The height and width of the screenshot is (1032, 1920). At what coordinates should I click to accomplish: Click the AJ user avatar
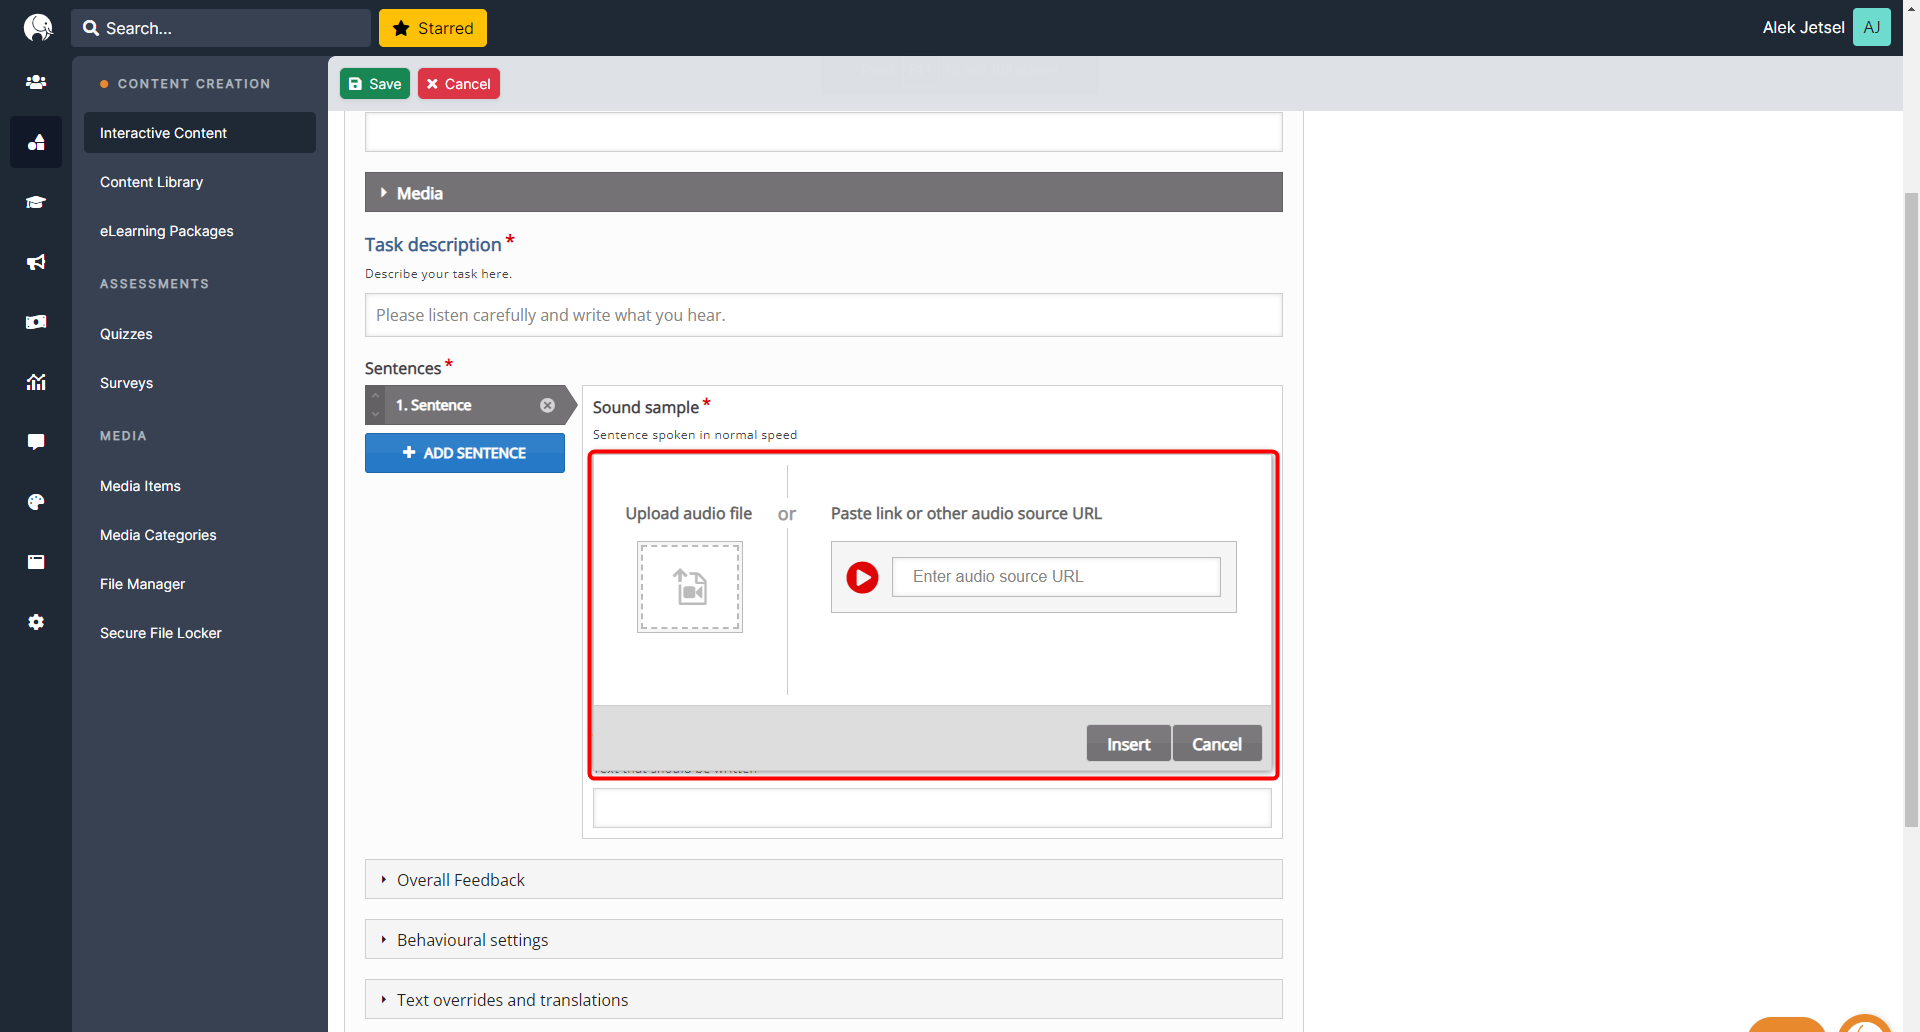1871,27
